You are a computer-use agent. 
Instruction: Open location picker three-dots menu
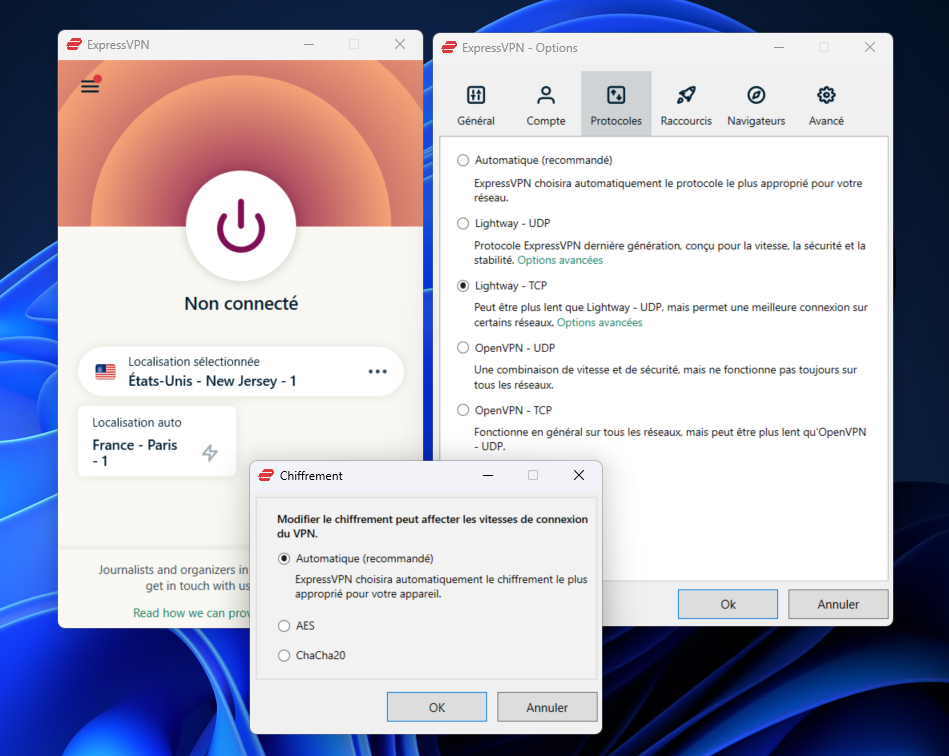point(378,371)
